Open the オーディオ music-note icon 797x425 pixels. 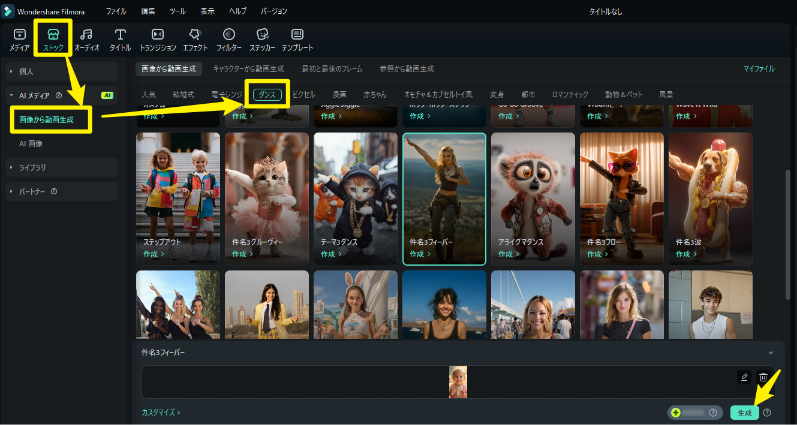coord(87,35)
